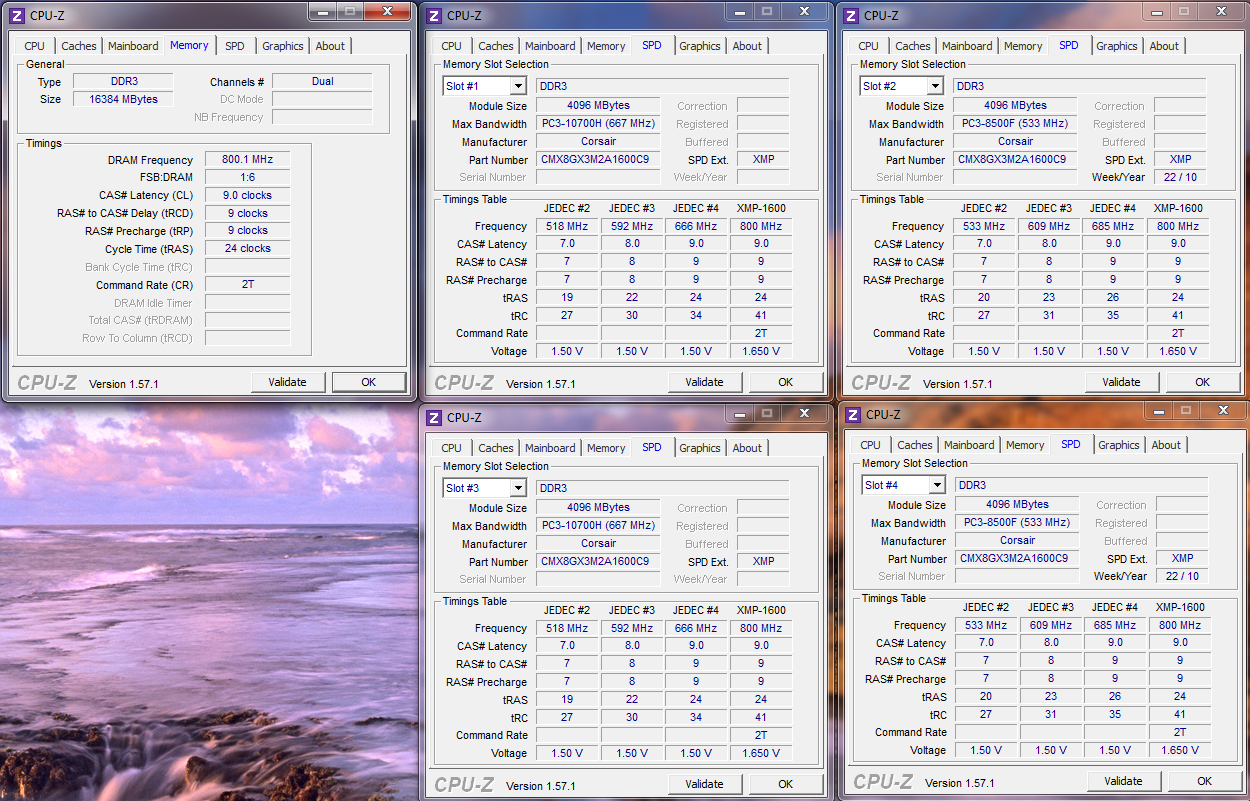The width and height of the screenshot is (1250, 801).
Task: Click the CPU-Z title bar icon of the Slot #3 window
Action: (x=434, y=417)
